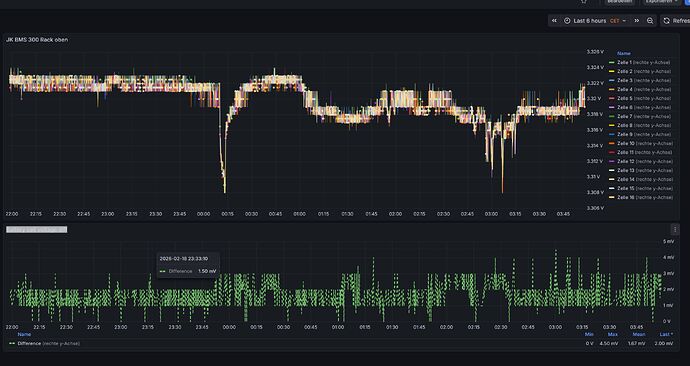This screenshot has width=690, height=366.
Task: Click the Last value 2.00 mV
Action: tap(664, 344)
